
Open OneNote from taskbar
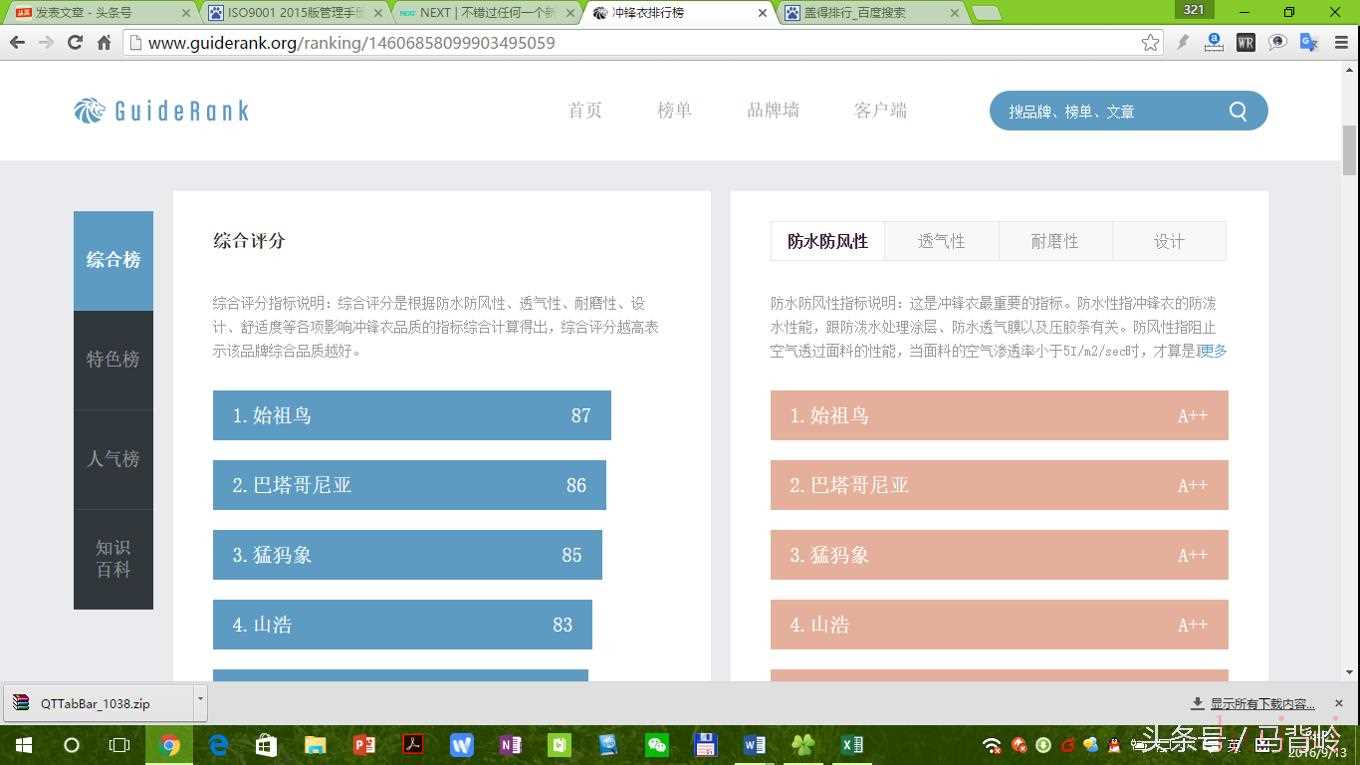point(510,745)
